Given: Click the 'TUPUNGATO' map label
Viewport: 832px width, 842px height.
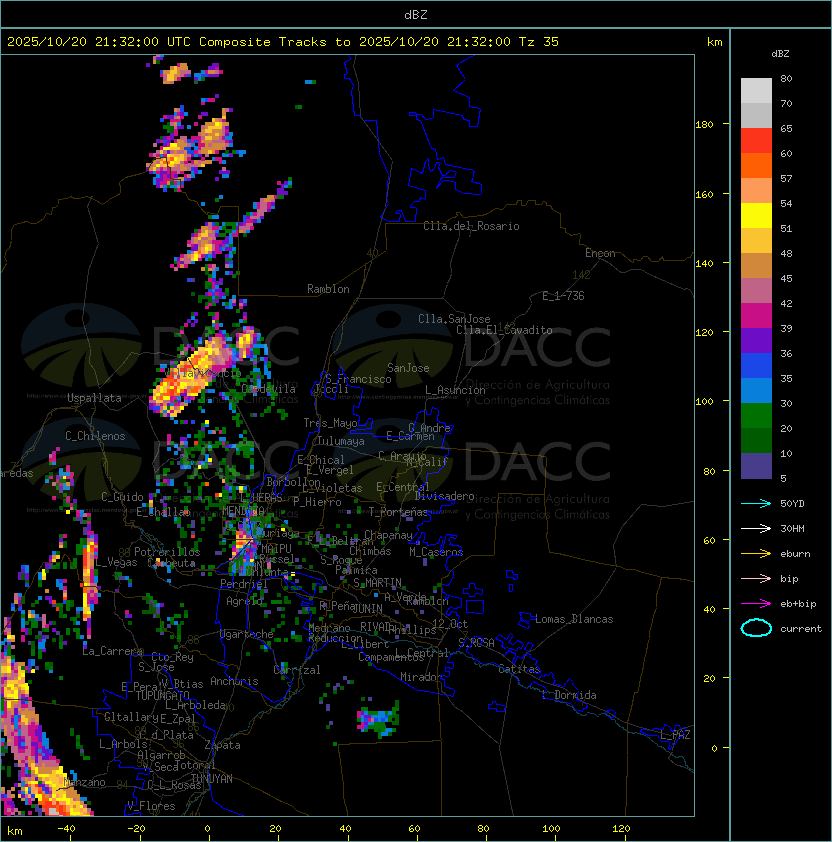Looking at the screenshot, I should [162, 696].
